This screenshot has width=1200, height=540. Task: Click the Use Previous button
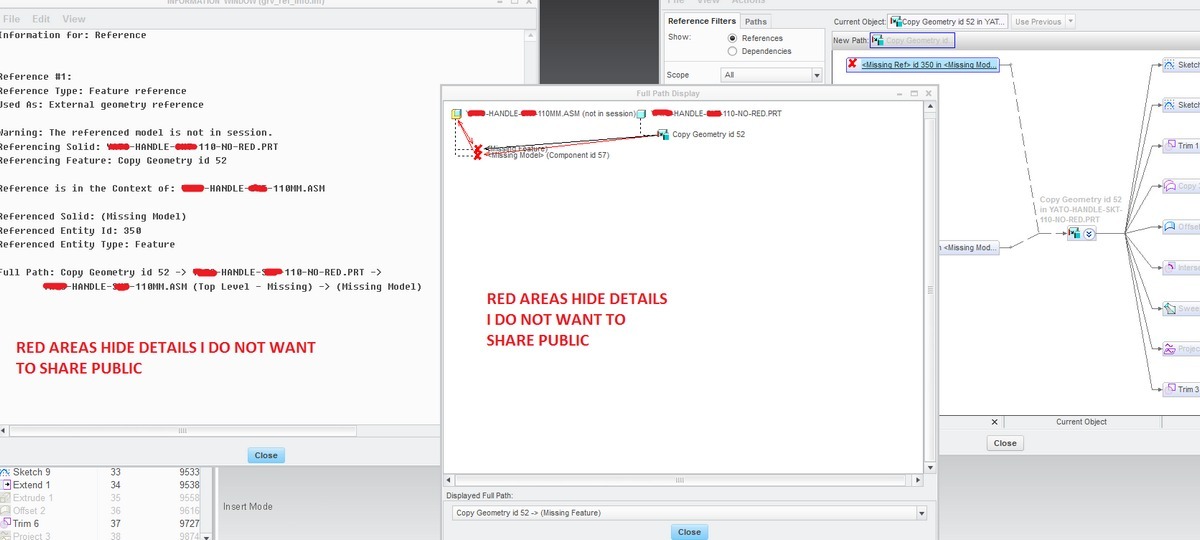(x=1038, y=21)
